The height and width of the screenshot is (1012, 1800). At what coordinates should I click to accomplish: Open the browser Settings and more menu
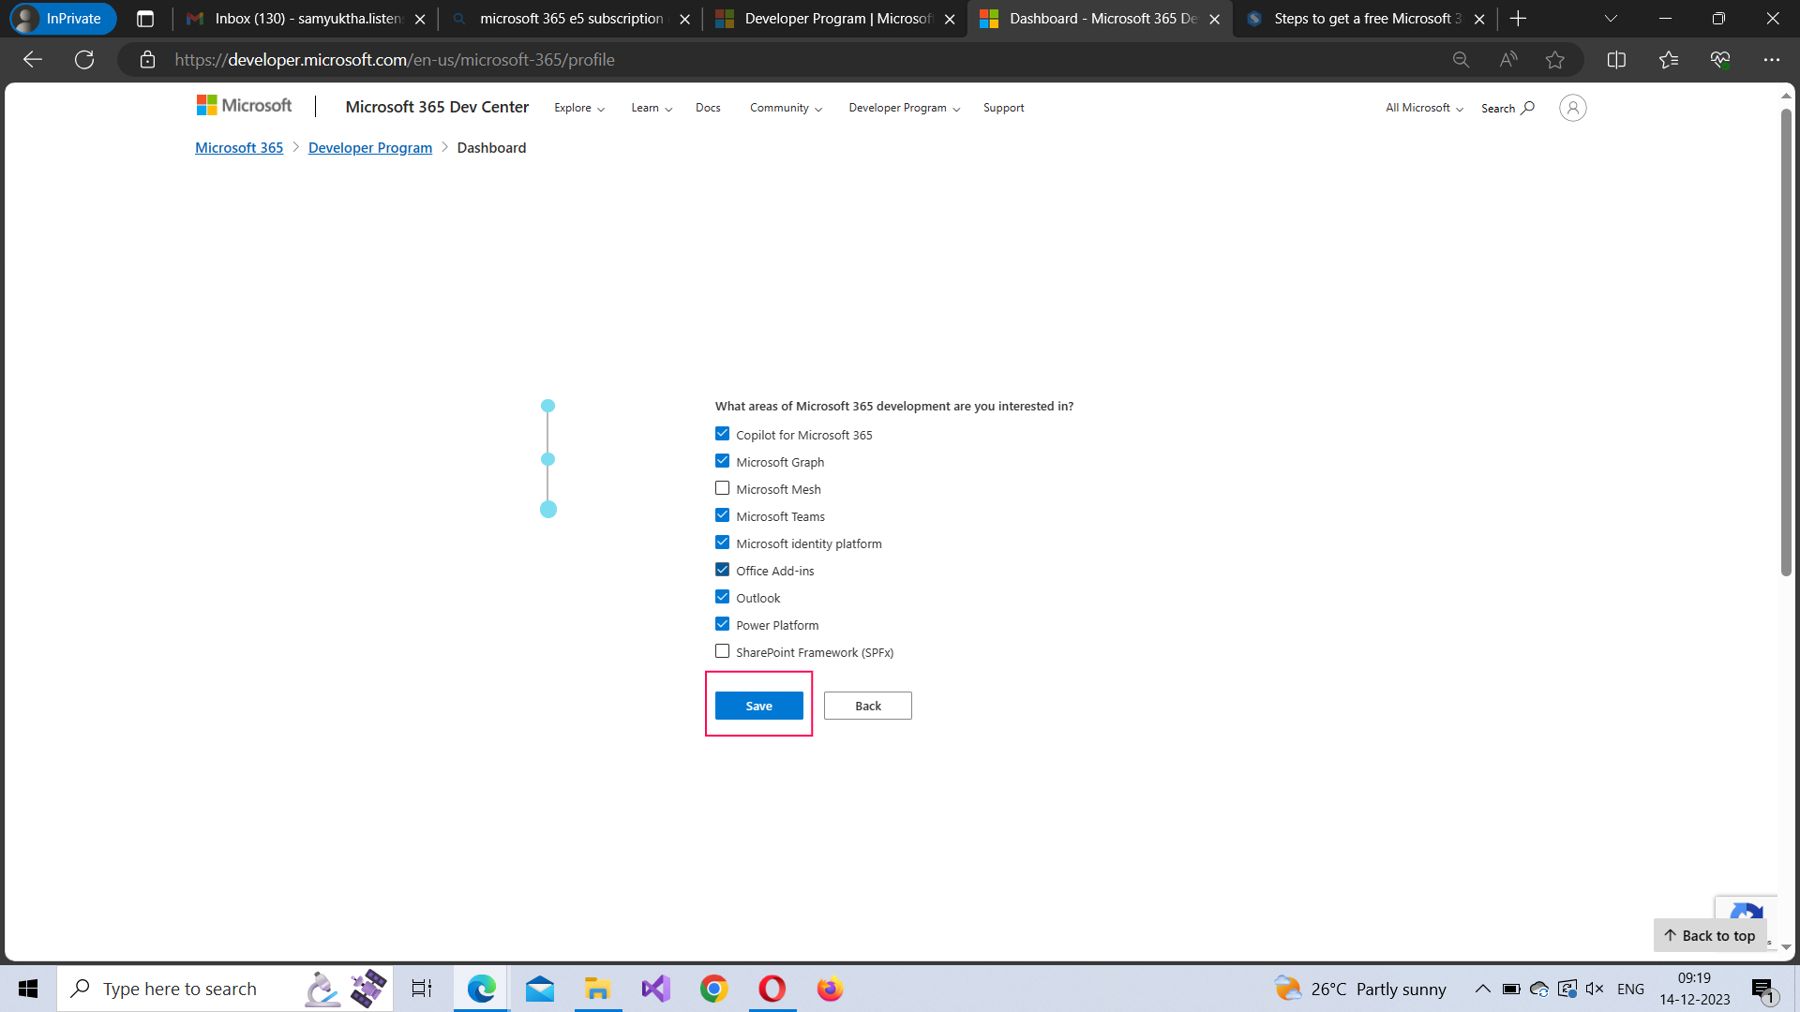[x=1772, y=60]
